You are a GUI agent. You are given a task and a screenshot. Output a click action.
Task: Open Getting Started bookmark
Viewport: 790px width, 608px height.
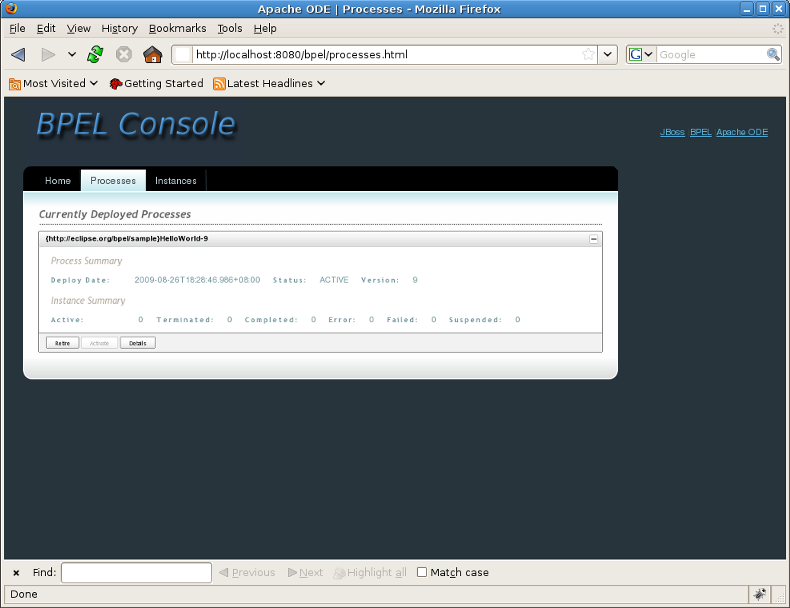pos(157,84)
